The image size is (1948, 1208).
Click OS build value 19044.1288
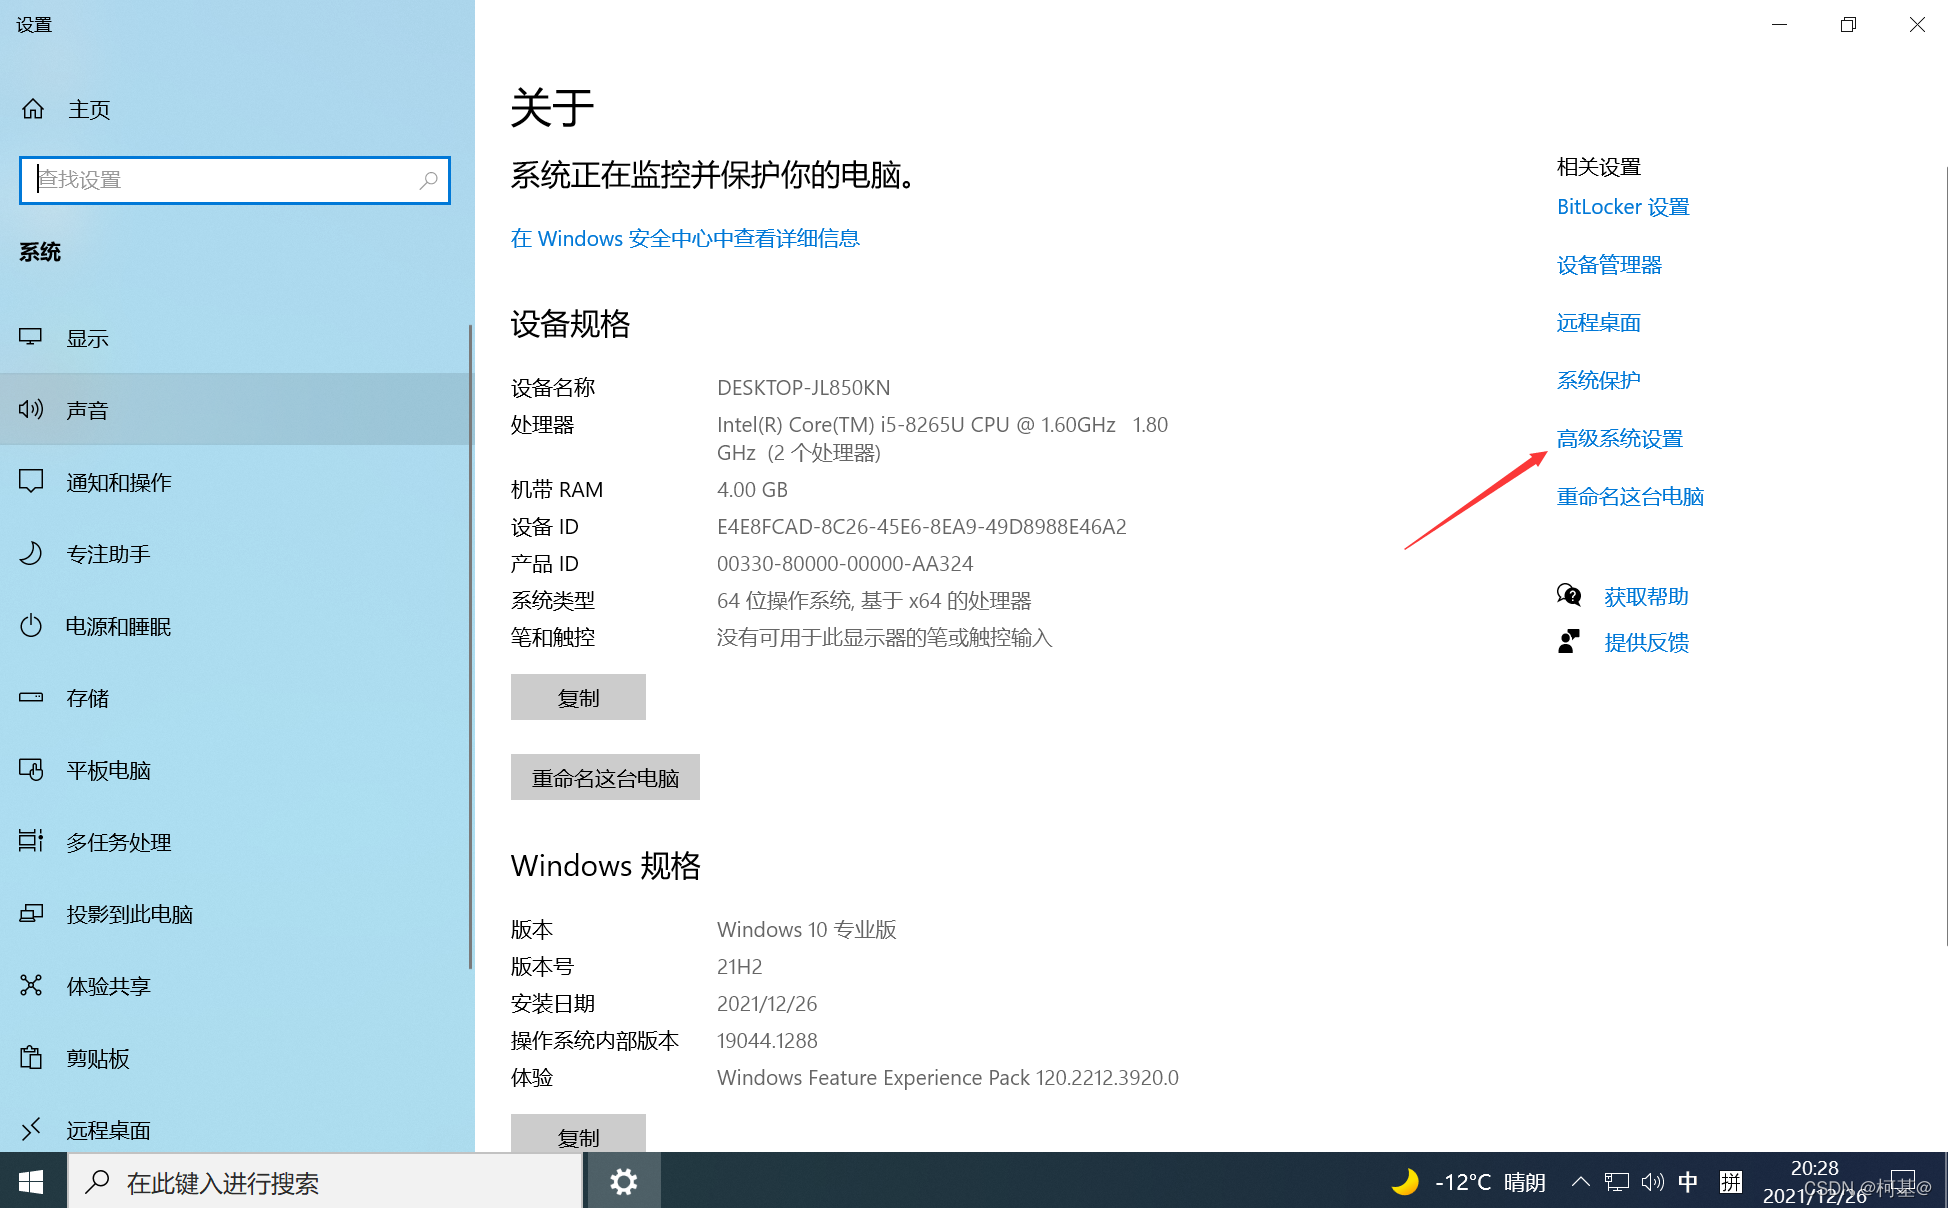[767, 1040]
